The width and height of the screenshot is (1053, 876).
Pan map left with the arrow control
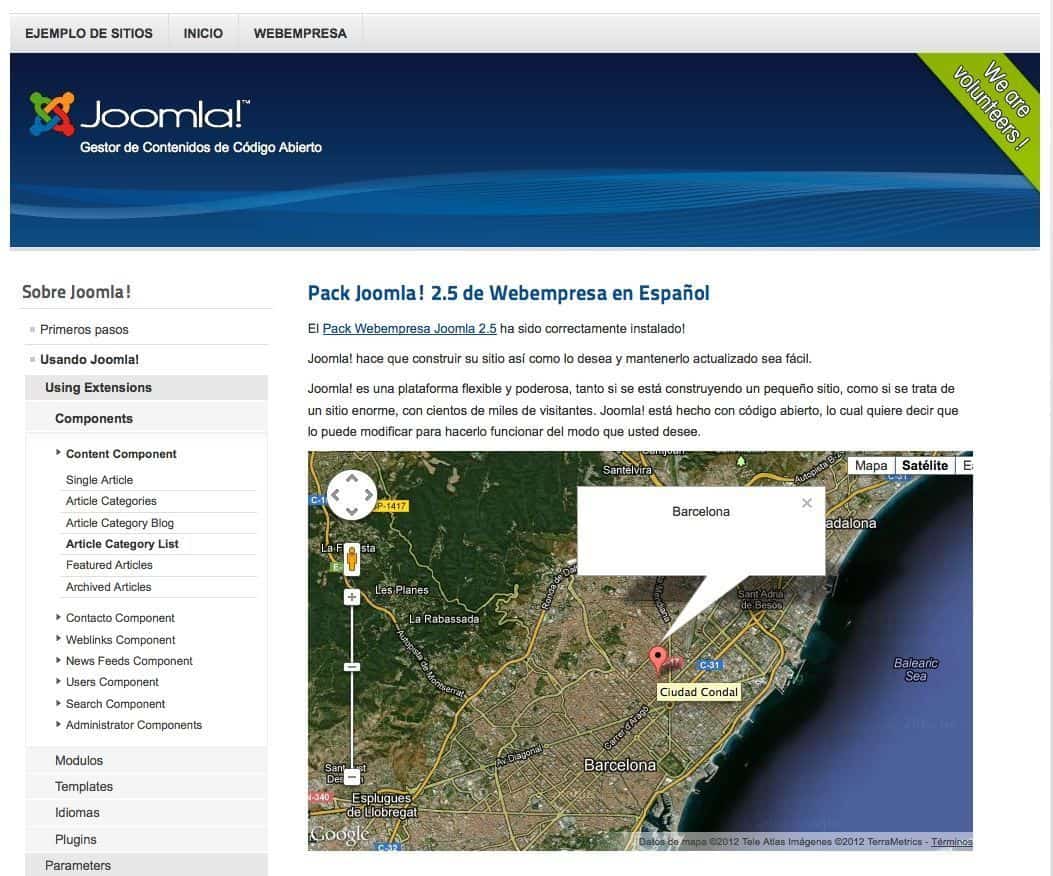(336, 495)
